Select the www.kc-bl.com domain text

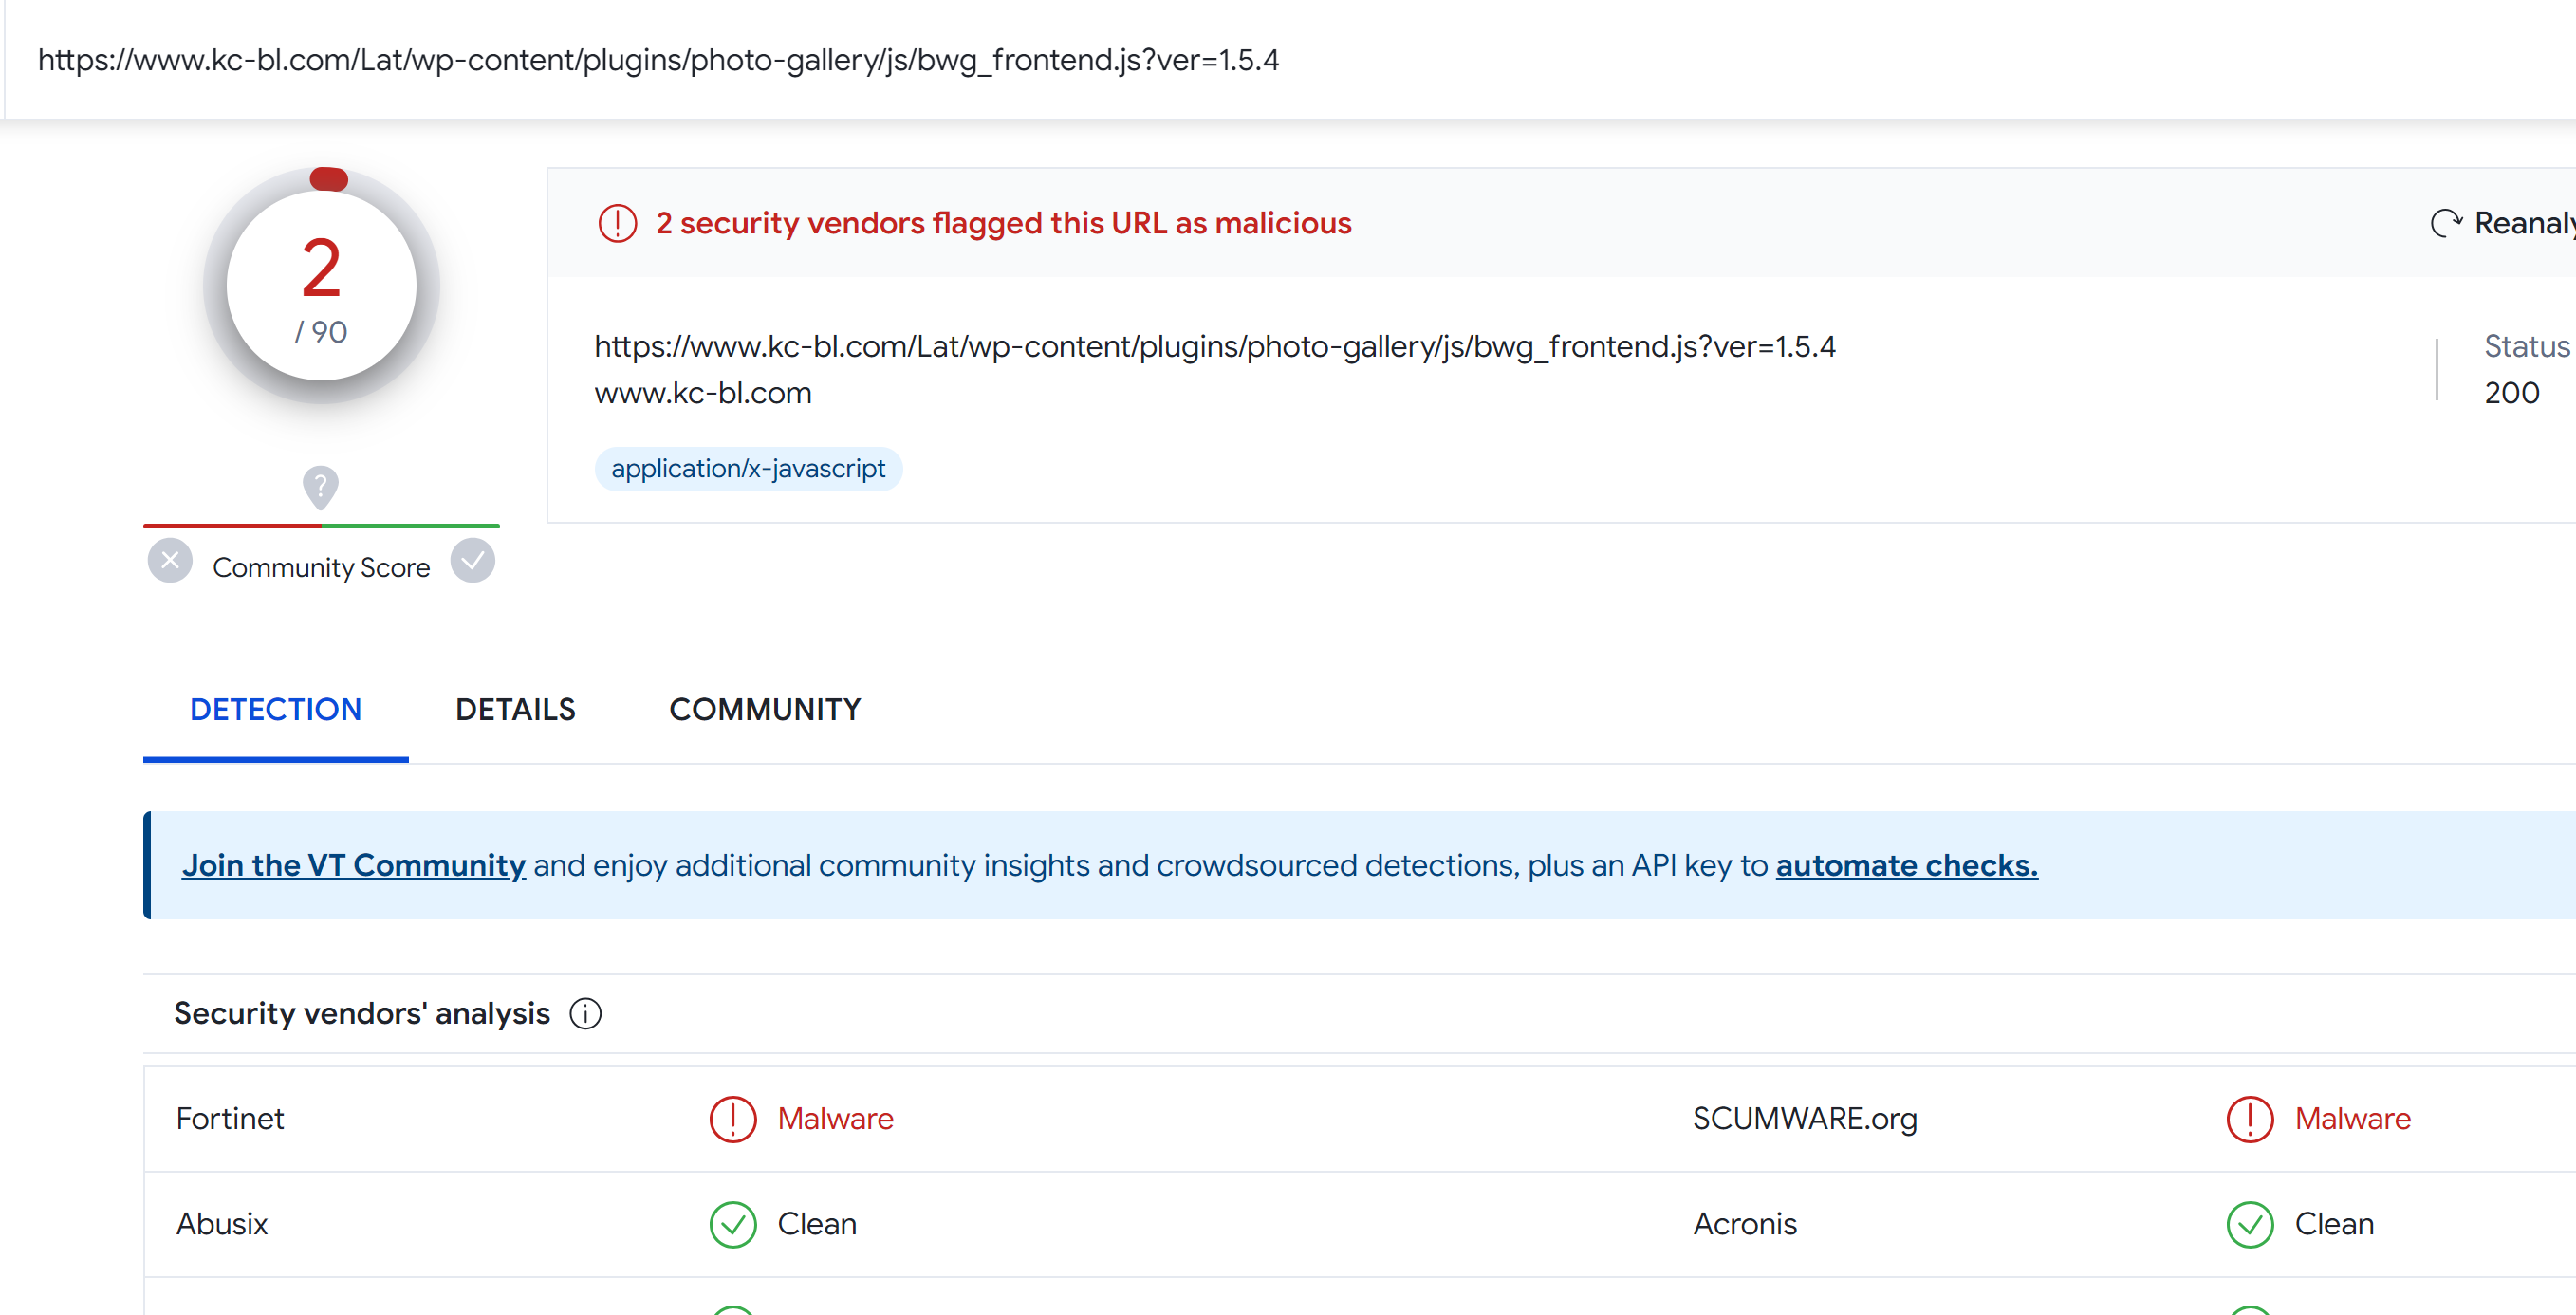point(703,393)
